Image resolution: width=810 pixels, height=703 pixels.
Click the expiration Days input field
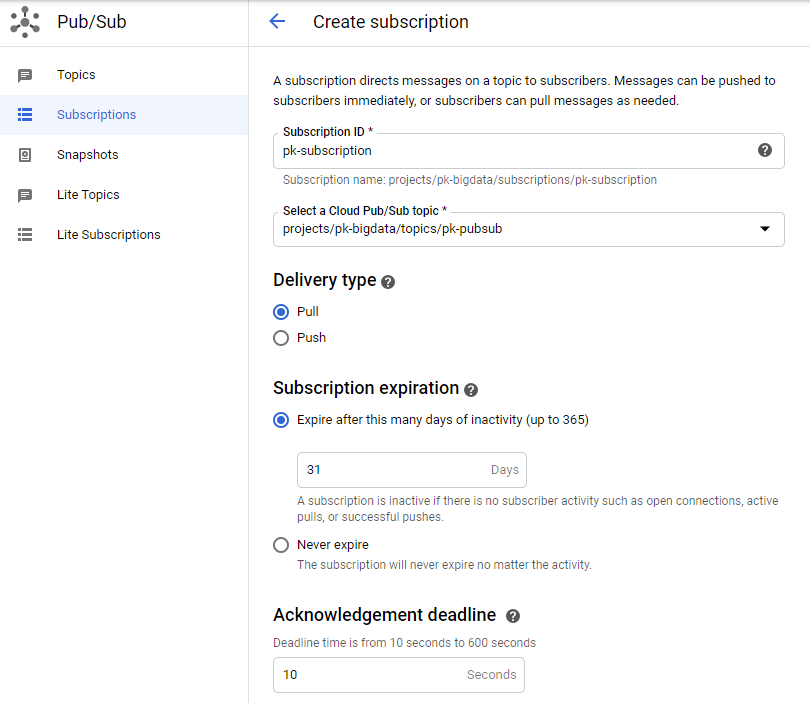point(412,470)
